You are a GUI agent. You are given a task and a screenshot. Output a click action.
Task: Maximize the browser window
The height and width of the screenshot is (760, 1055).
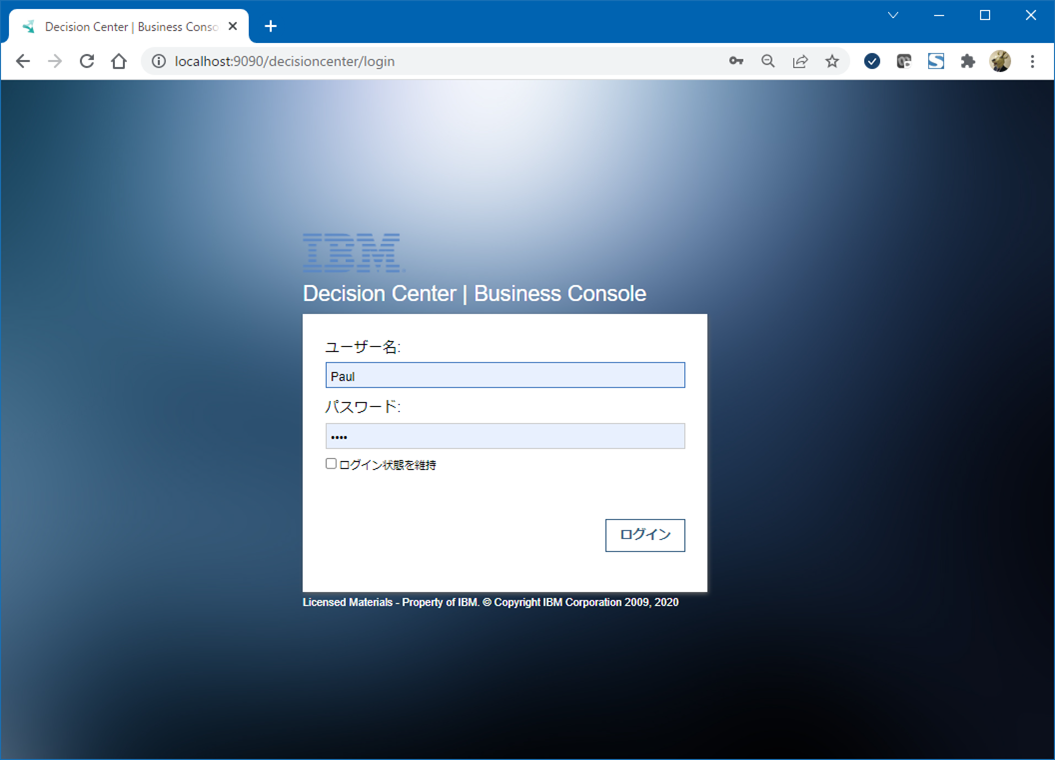point(985,15)
